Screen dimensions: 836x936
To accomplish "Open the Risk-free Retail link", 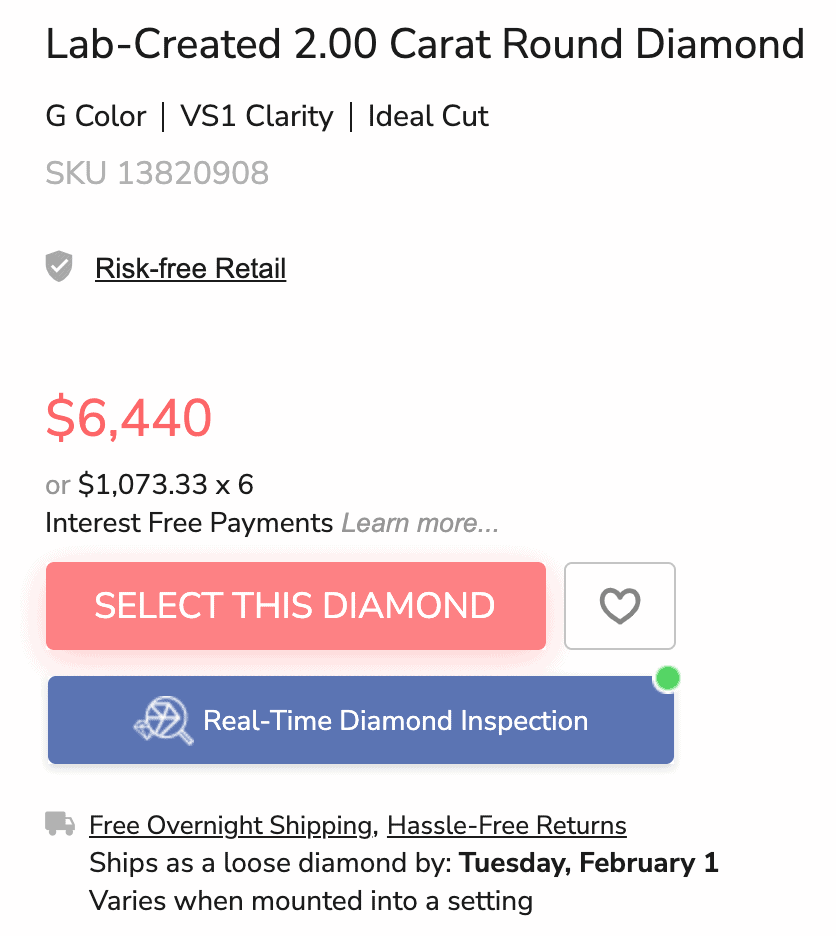I will pos(190,268).
